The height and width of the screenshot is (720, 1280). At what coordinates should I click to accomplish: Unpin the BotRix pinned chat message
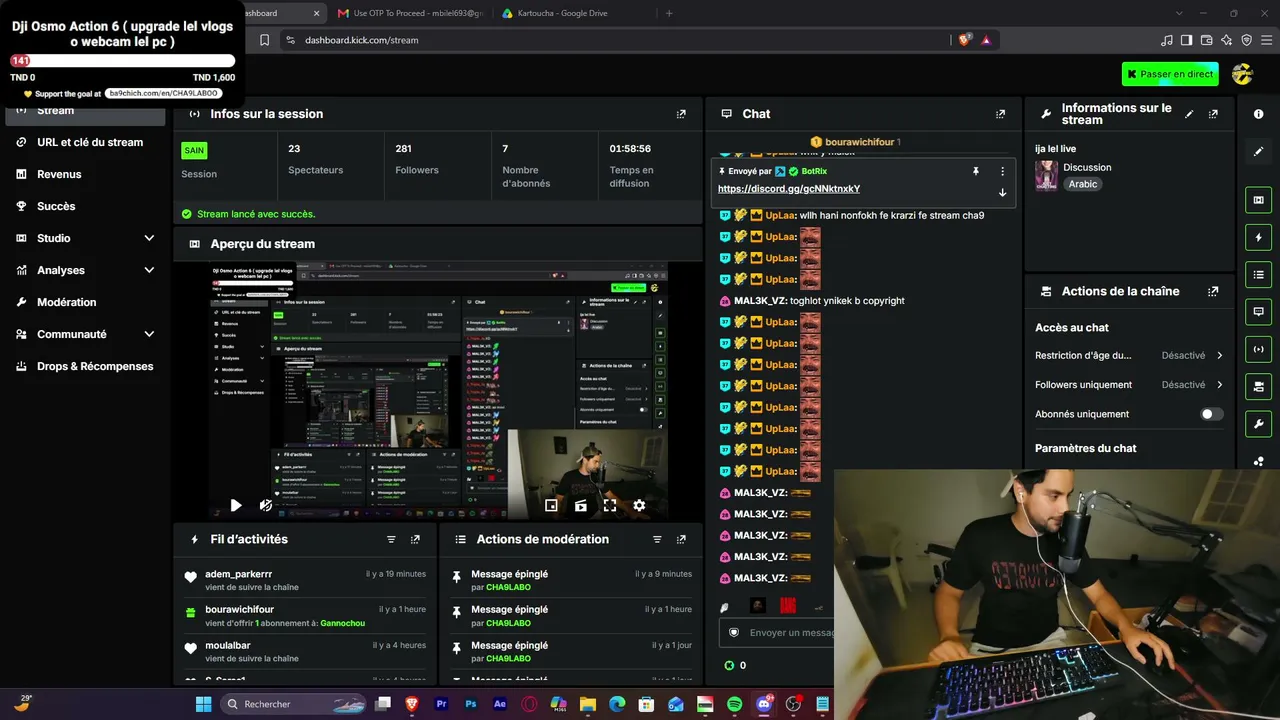coord(976,171)
